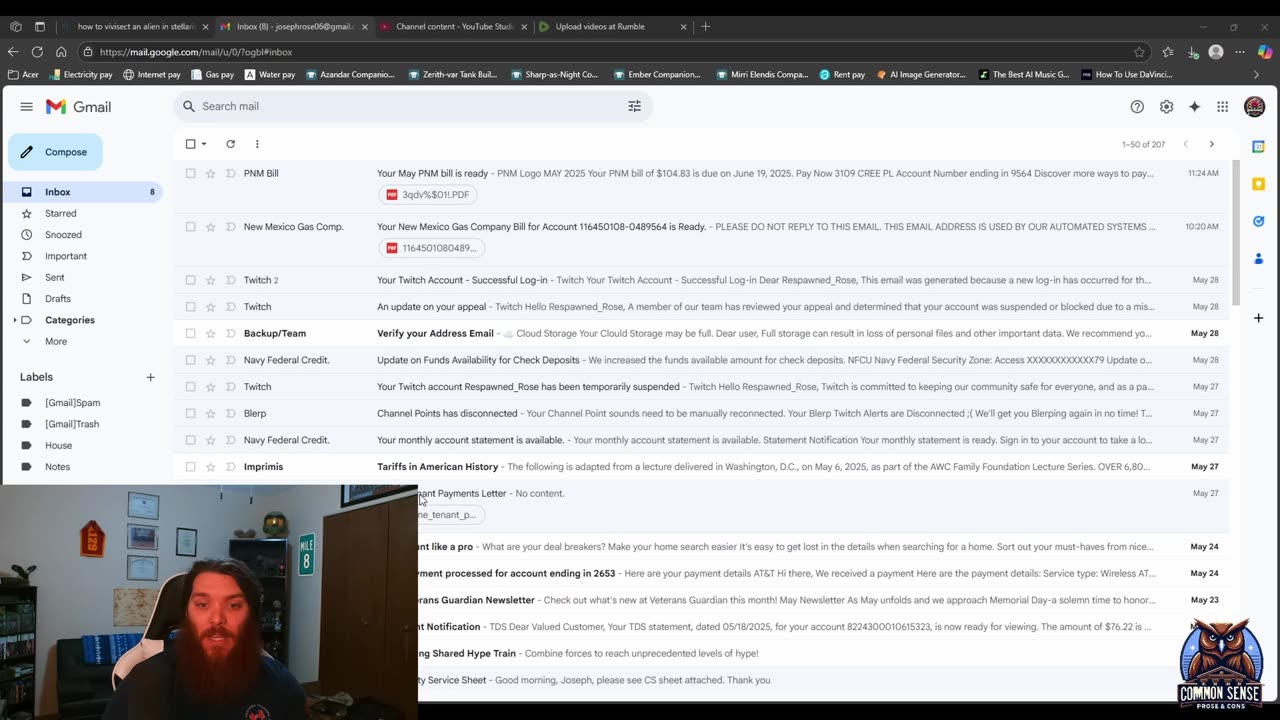Open Google account avatar

click(1254, 107)
